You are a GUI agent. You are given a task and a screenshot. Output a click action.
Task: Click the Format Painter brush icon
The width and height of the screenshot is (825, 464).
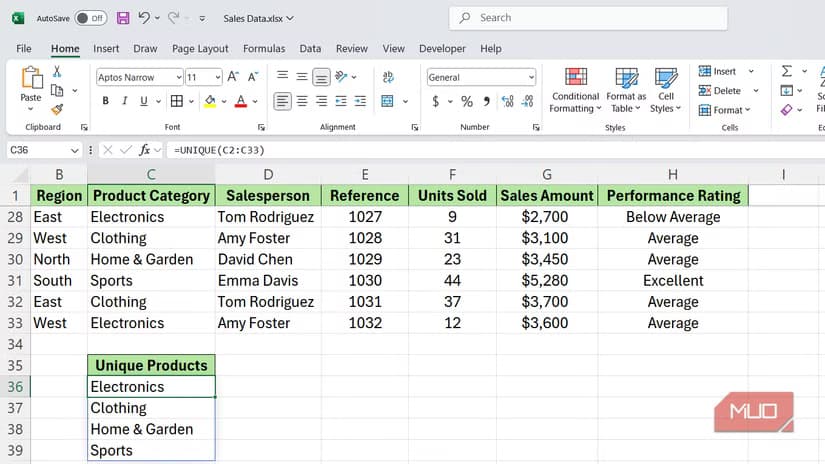(x=57, y=109)
